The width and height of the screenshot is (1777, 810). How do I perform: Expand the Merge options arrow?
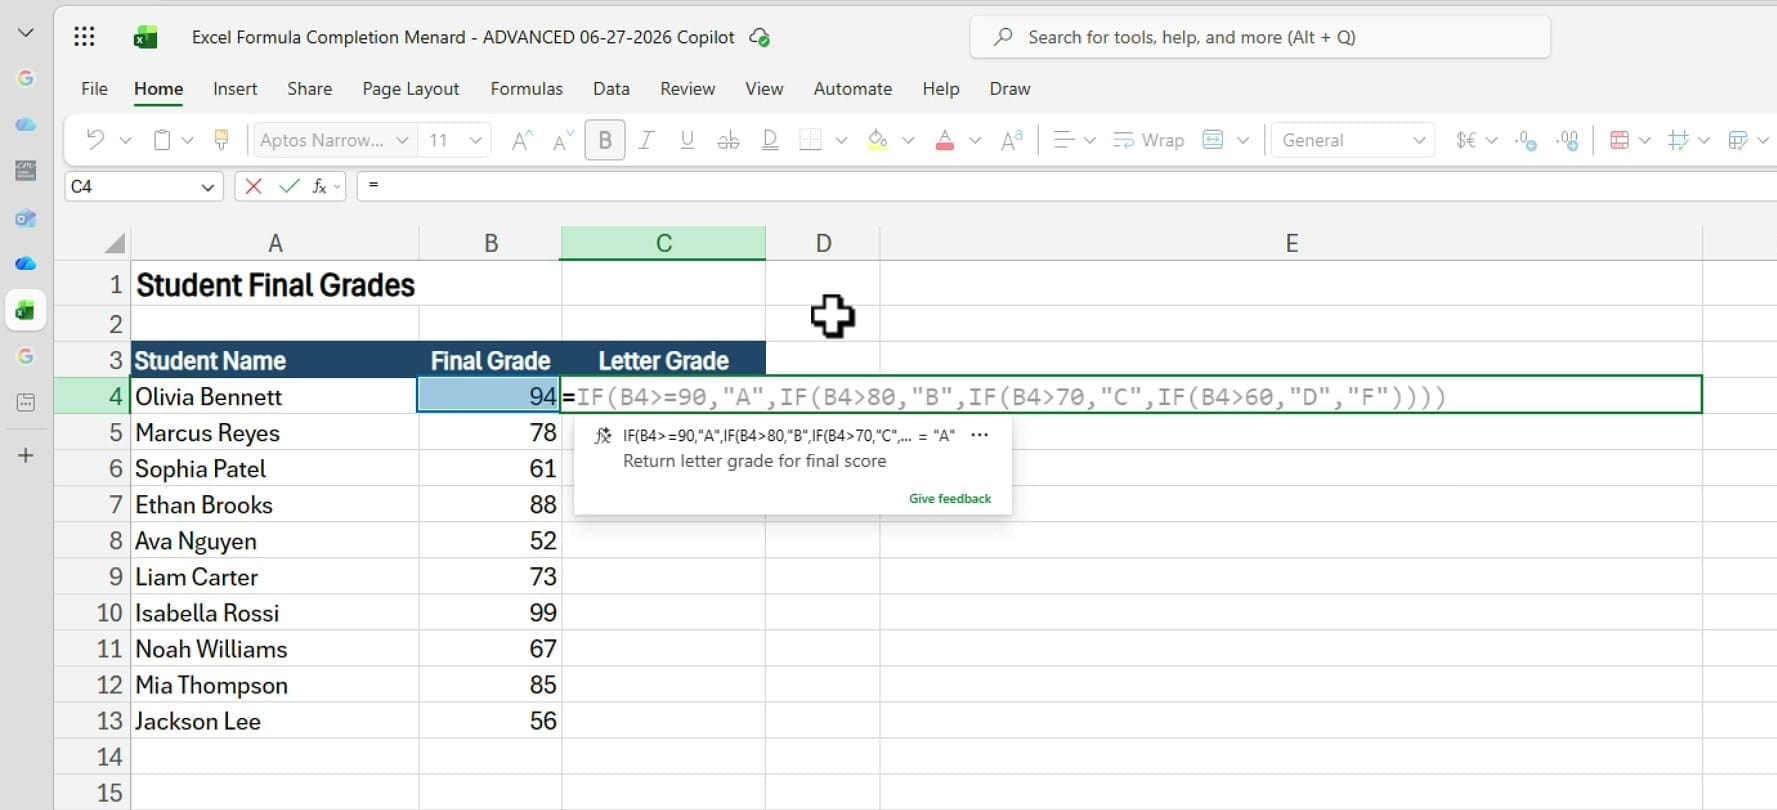[1243, 140]
